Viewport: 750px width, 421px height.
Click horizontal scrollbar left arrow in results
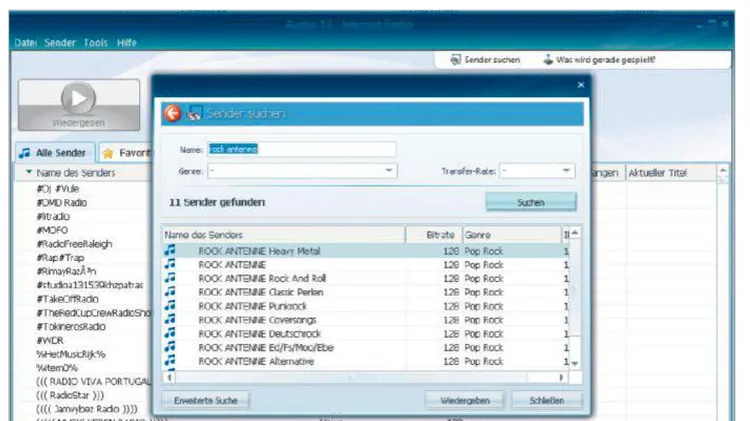(169, 377)
